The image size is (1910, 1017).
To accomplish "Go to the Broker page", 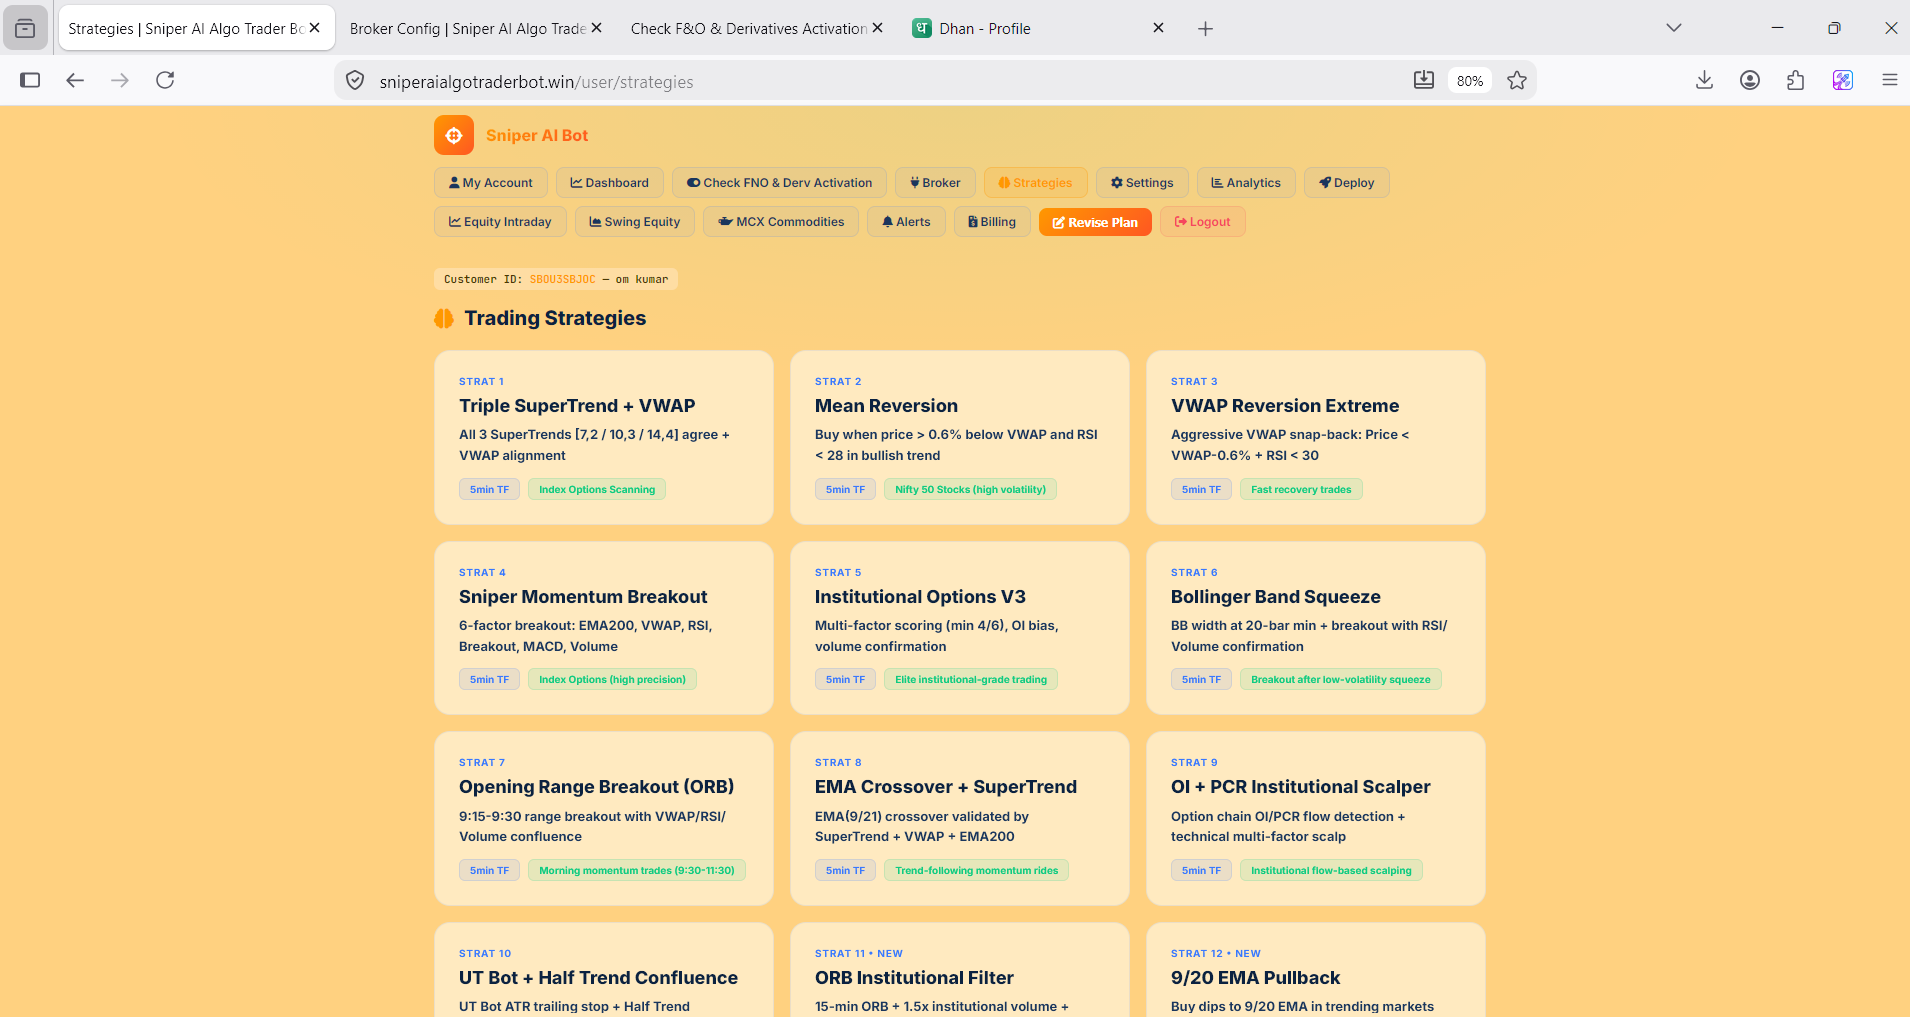I will [935, 183].
